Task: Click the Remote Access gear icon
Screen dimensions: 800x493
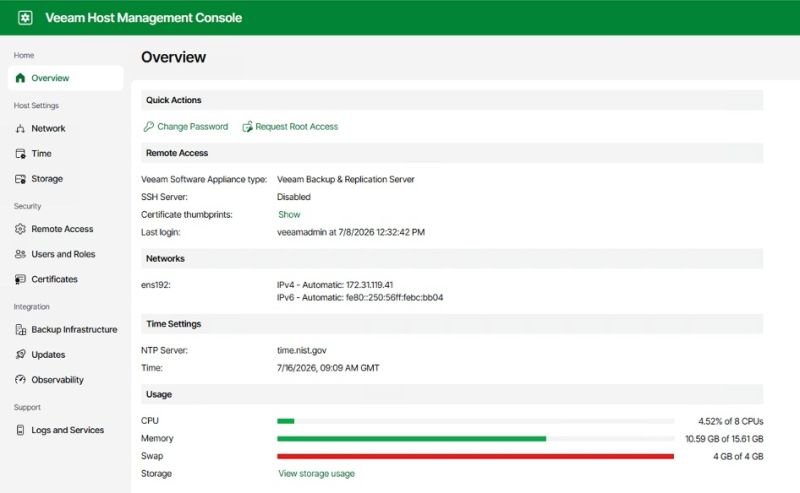Action: point(20,229)
